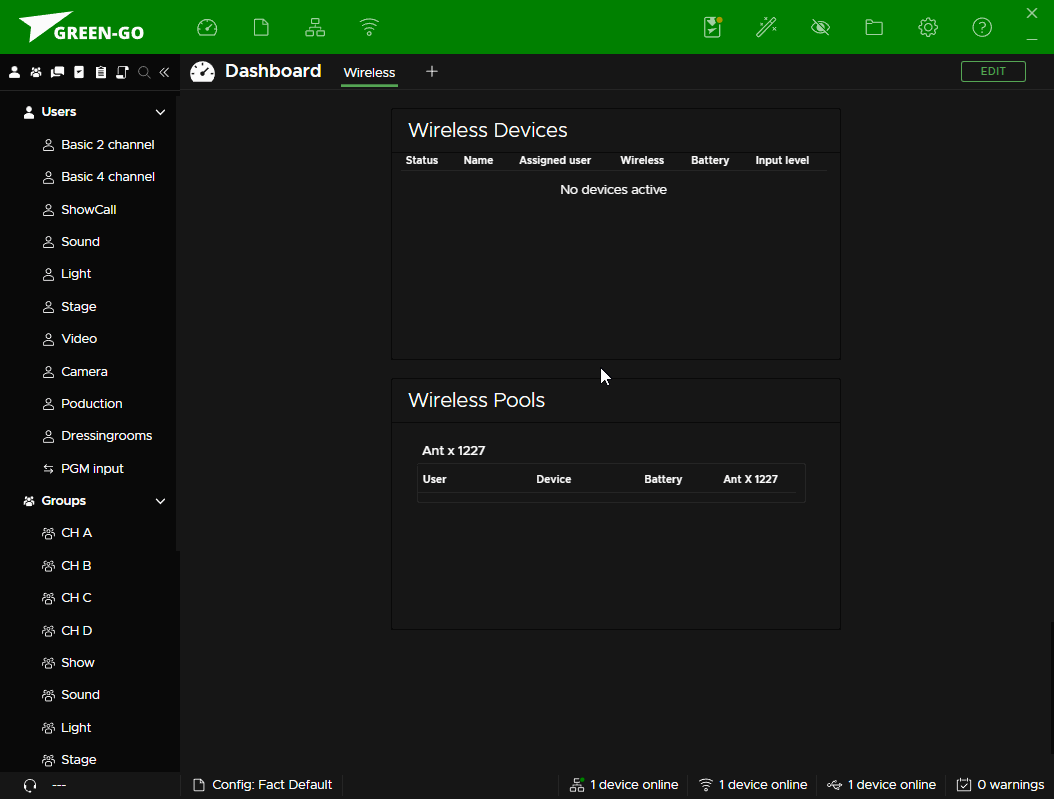Collapse the Groups section in the sidebar
This screenshot has width=1054, height=799.
coord(160,501)
